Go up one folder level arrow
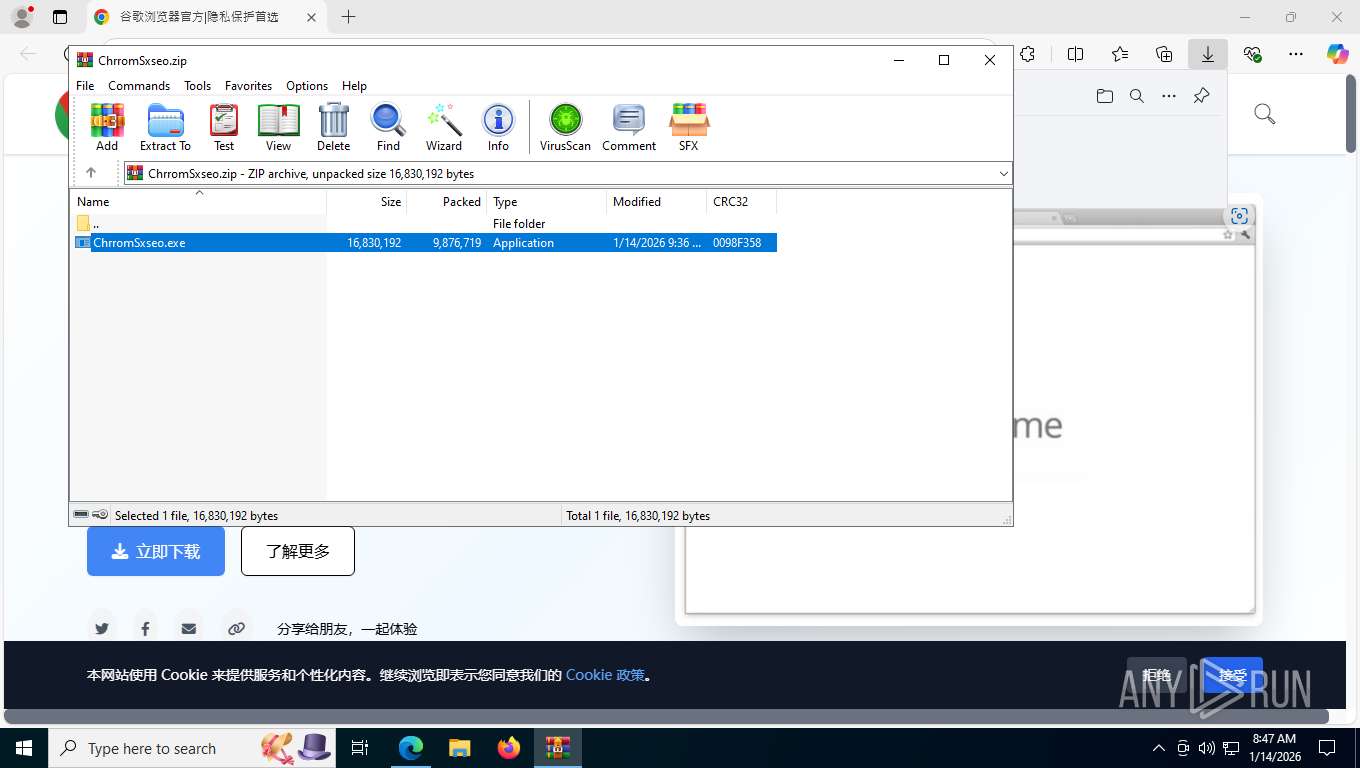 point(91,173)
